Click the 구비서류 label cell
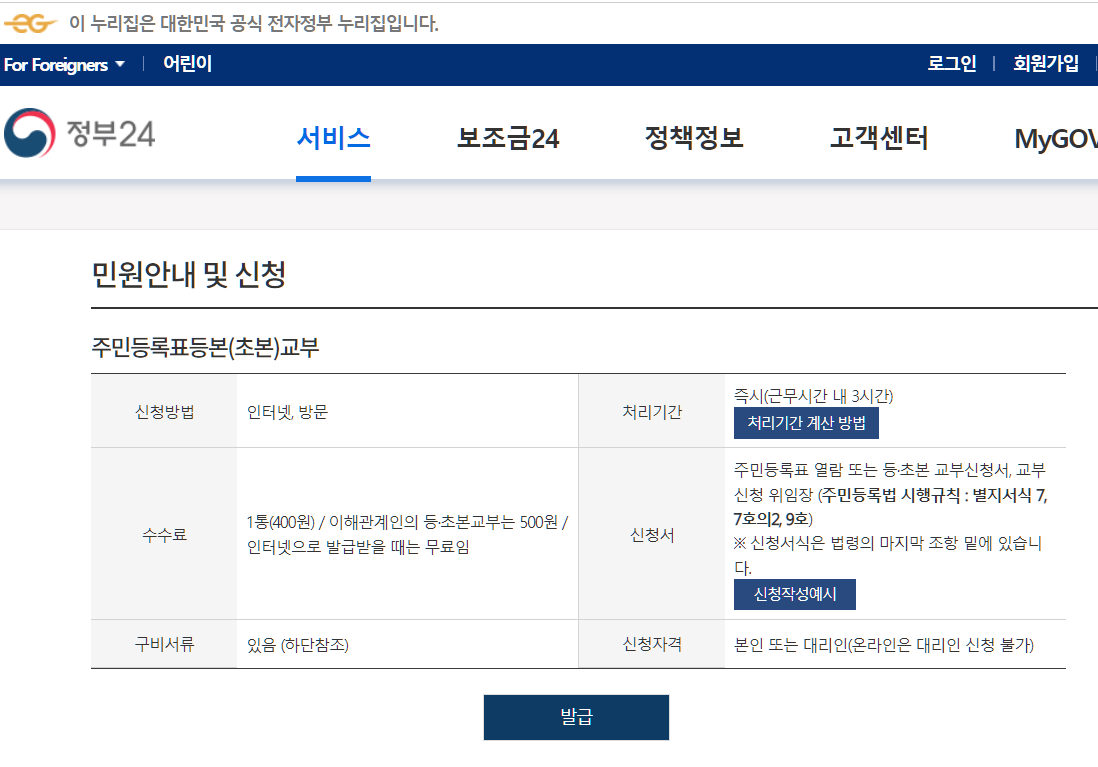The height and width of the screenshot is (767, 1098). click(165, 644)
